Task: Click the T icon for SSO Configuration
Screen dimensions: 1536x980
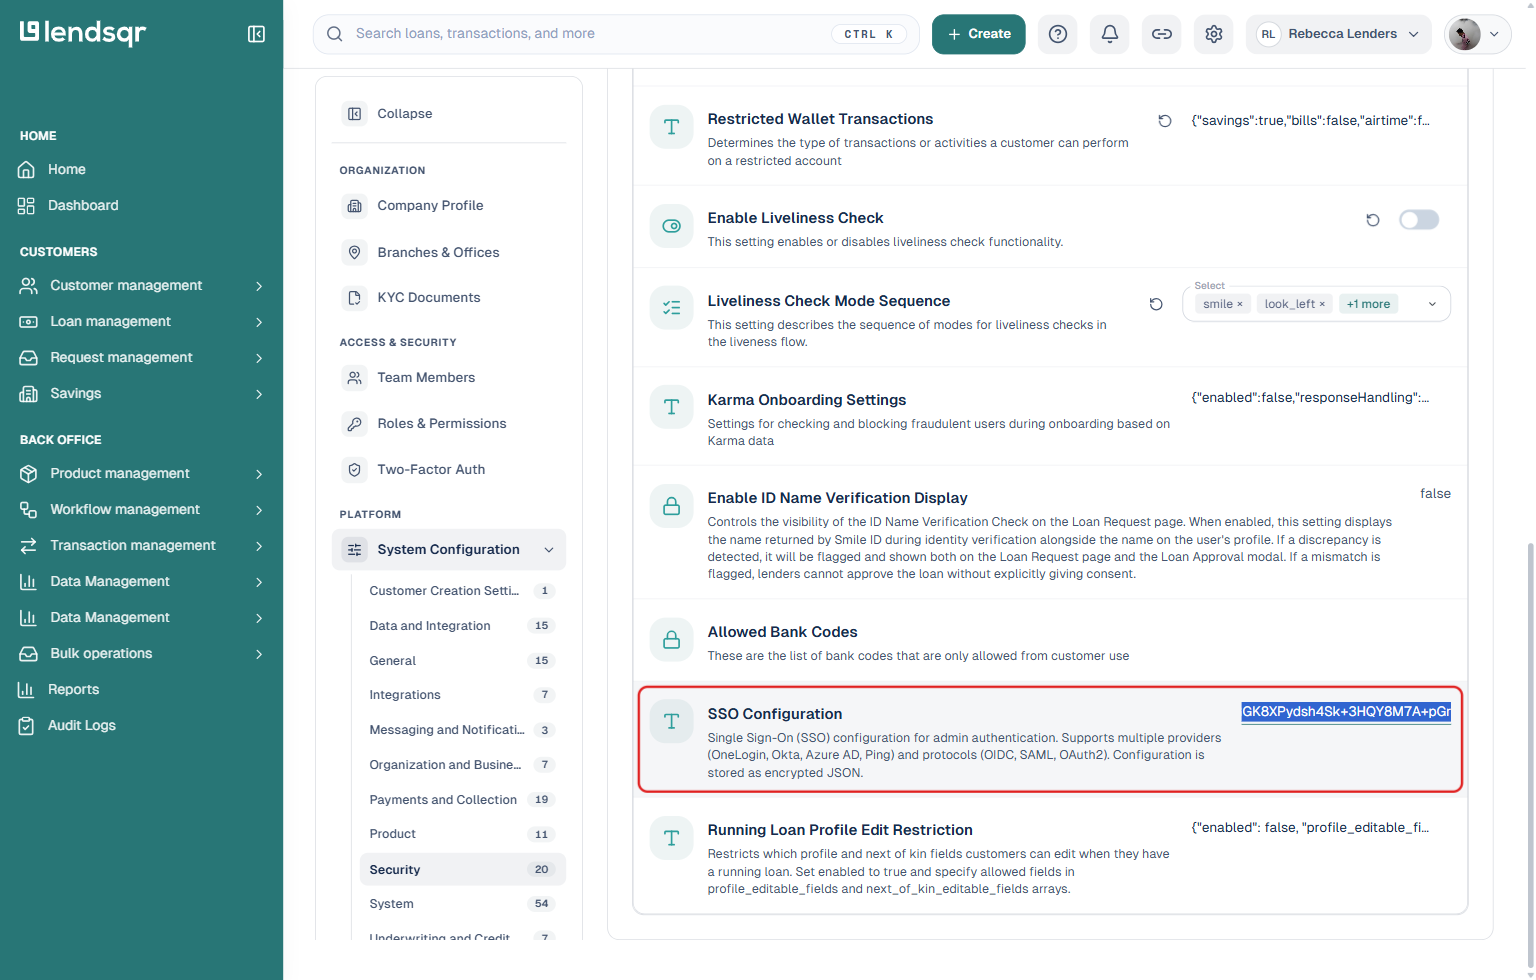Action: pos(672,721)
